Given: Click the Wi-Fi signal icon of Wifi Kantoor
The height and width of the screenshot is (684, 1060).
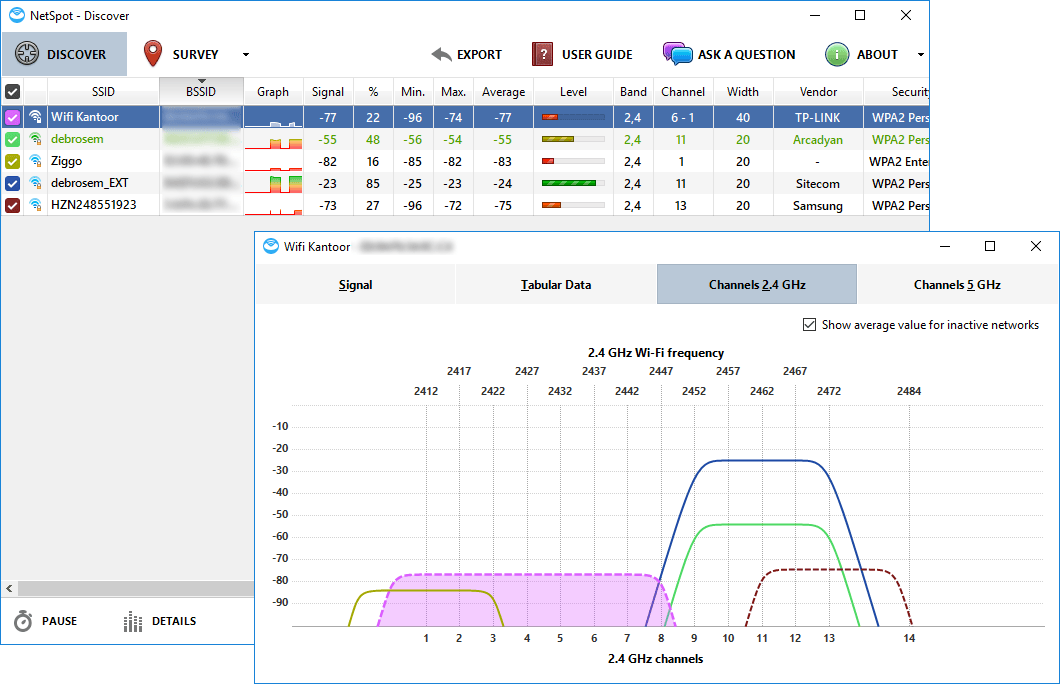Looking at the screenshot, I should 35,117.
